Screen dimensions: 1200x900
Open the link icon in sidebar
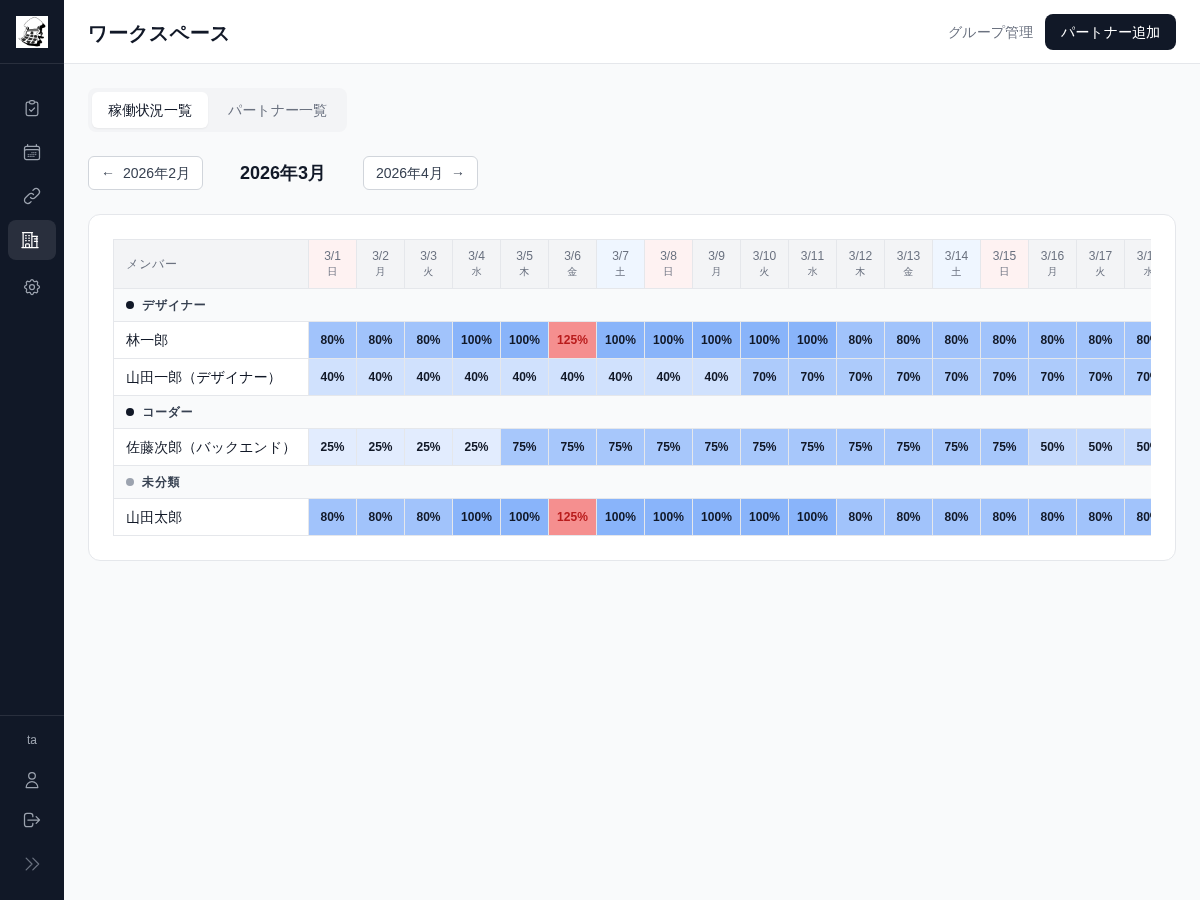tap(32, 196)
